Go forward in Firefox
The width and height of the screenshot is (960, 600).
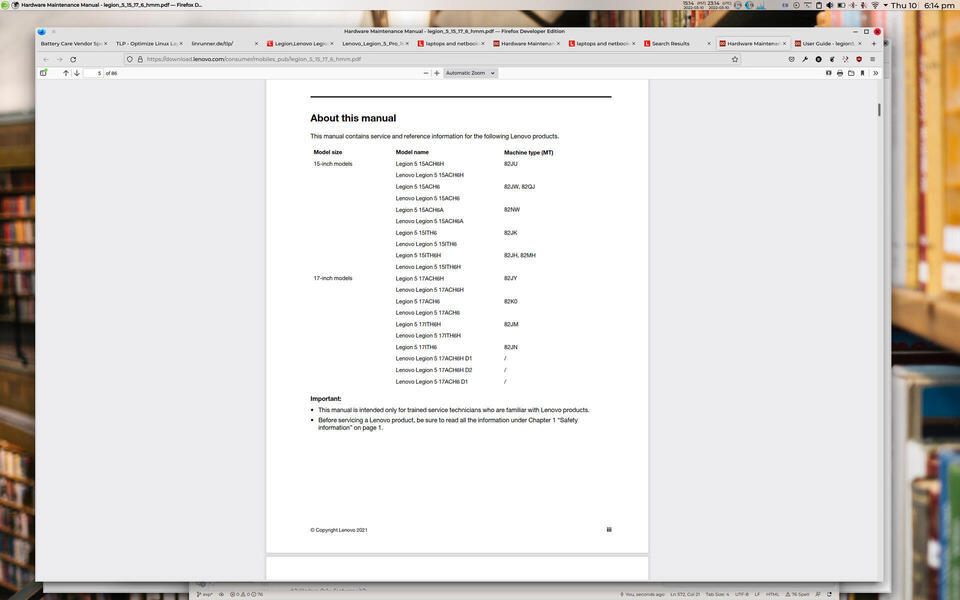tap(59, 59)
